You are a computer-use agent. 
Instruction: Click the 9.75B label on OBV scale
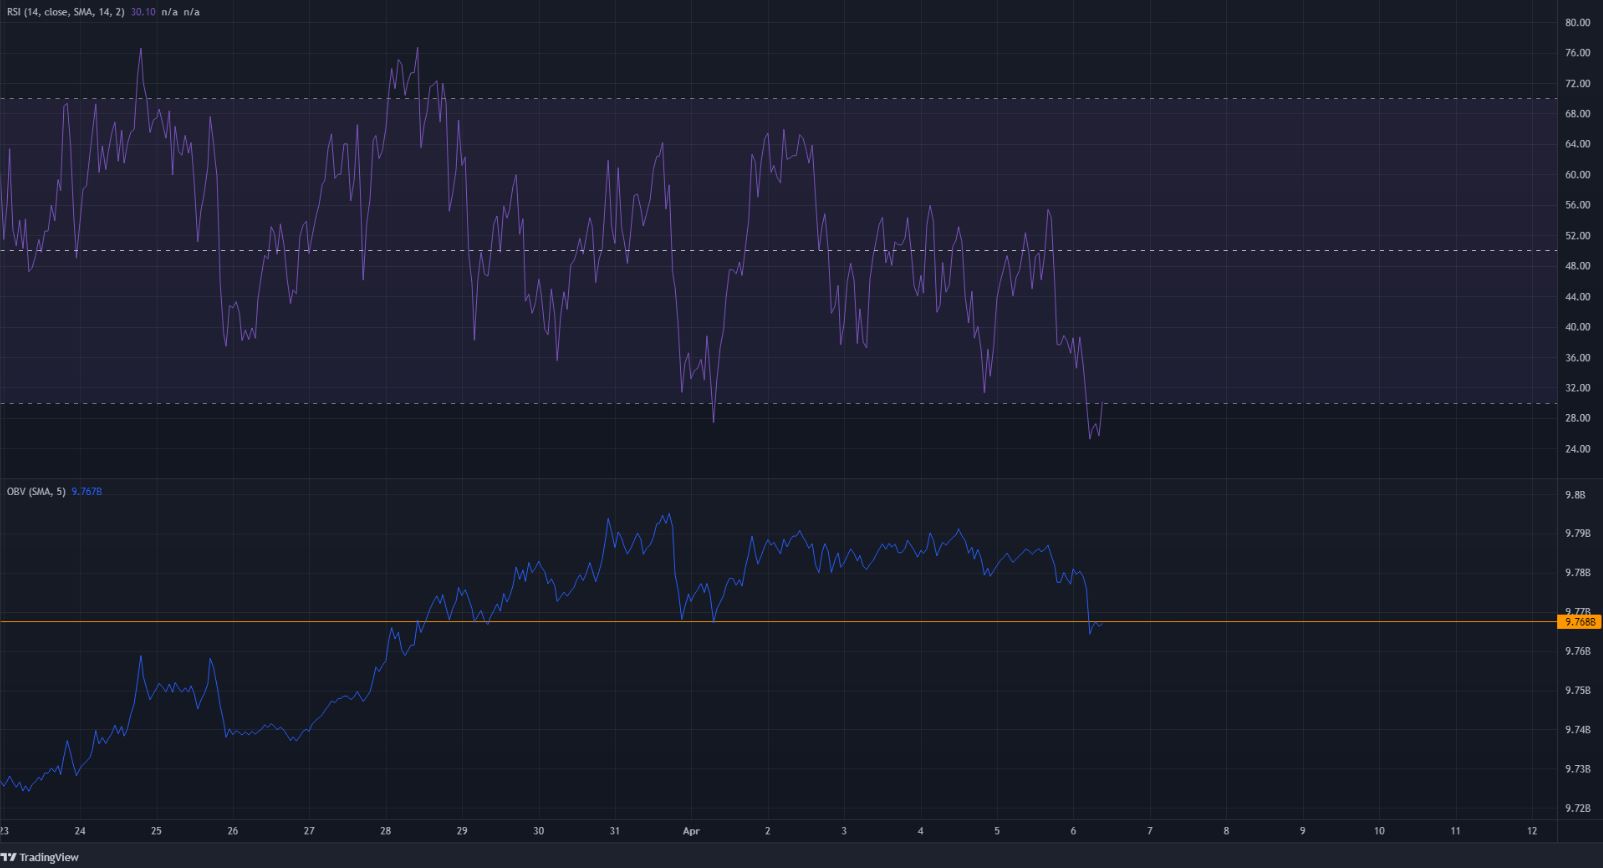point(1577,690)
